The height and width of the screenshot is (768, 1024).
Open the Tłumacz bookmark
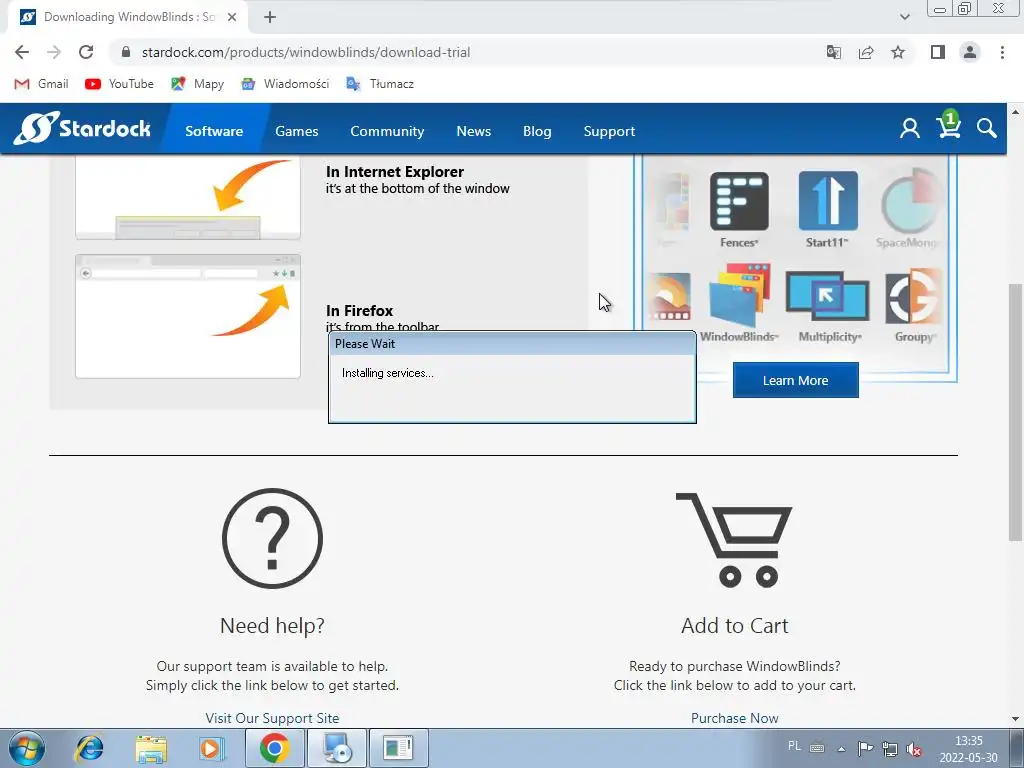coord(379,84)
